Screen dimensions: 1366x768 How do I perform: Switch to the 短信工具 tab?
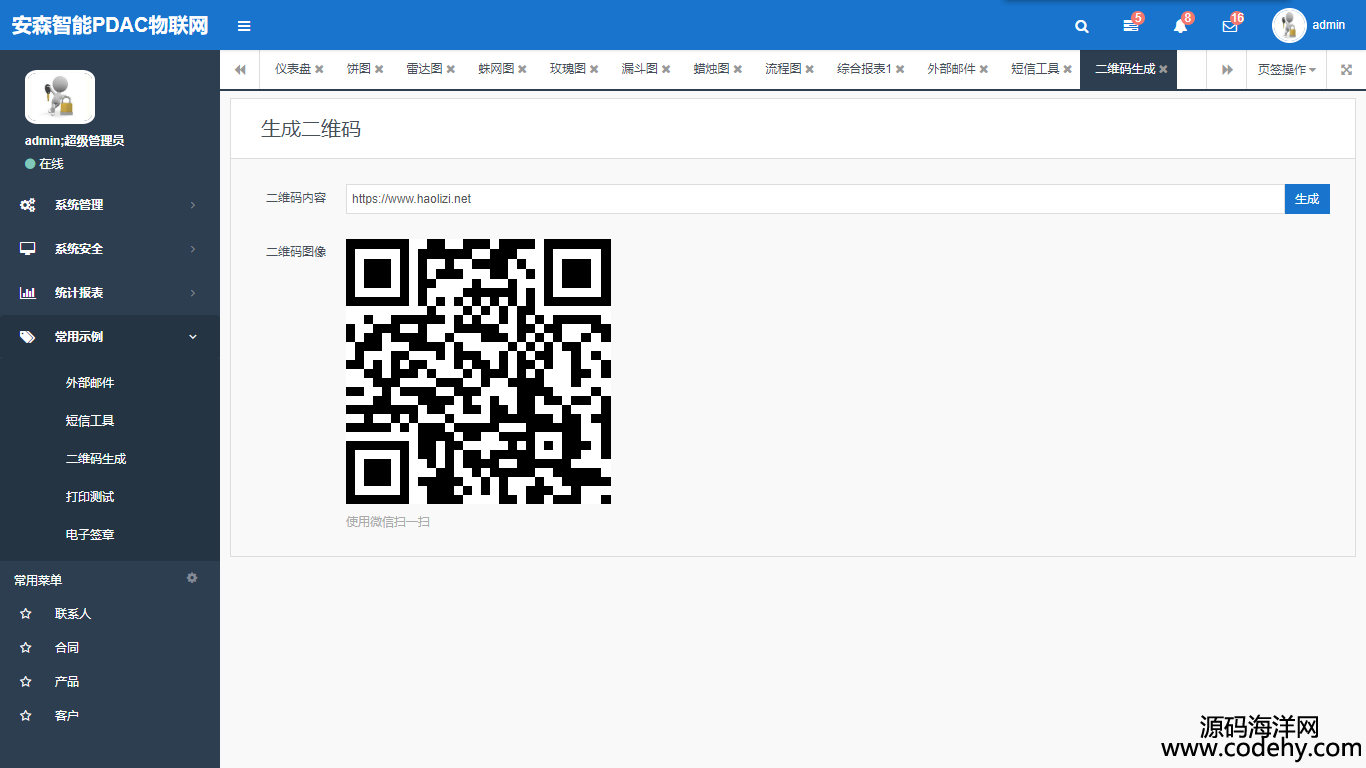pos(1035,69)
